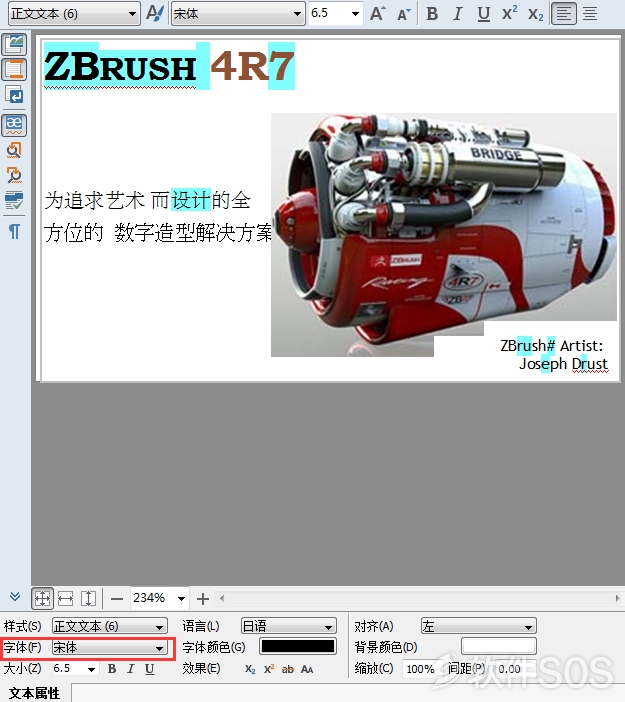This screenshot has width=625, height=702.
Task: Open 字体(F) font dropdown in properties panel
Action: click(110, 647)
